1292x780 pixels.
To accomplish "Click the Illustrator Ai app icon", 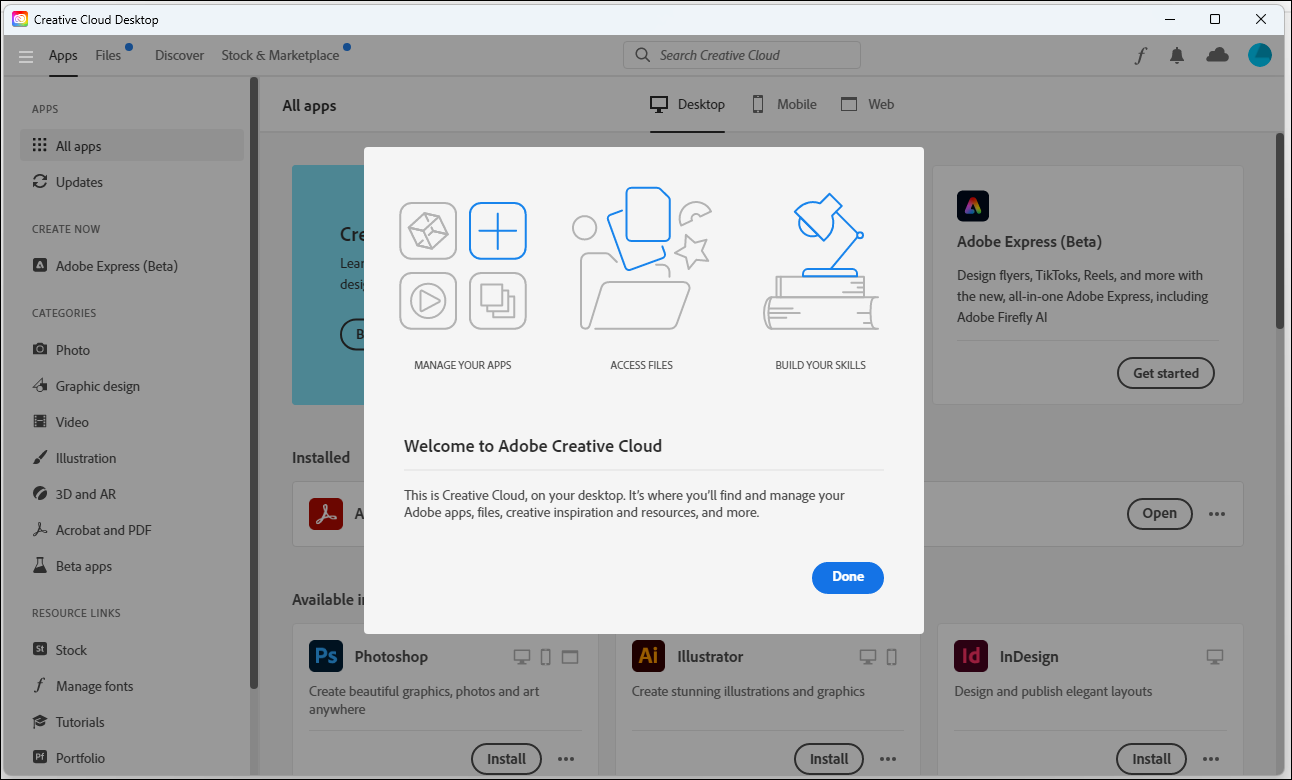I will click(648, 656).
